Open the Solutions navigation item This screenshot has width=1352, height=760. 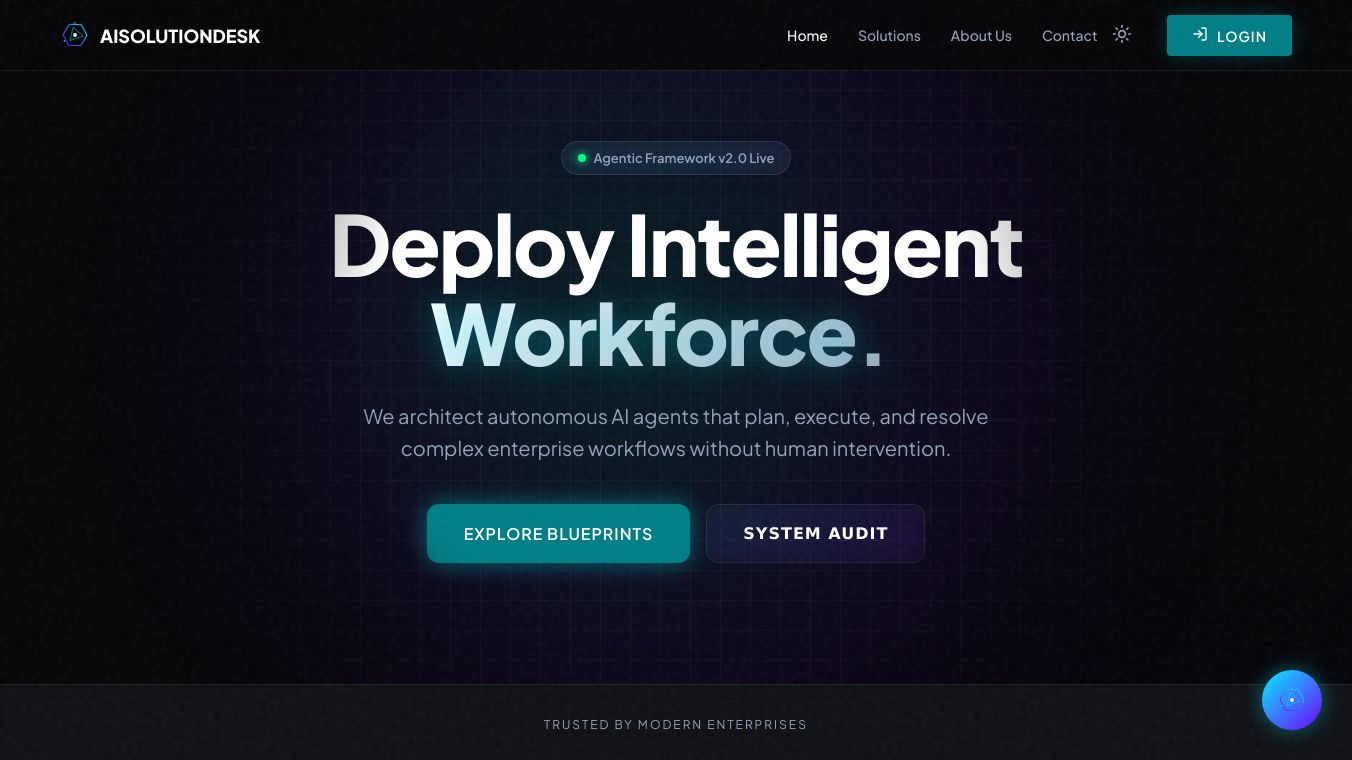click(x=889, y=36)
